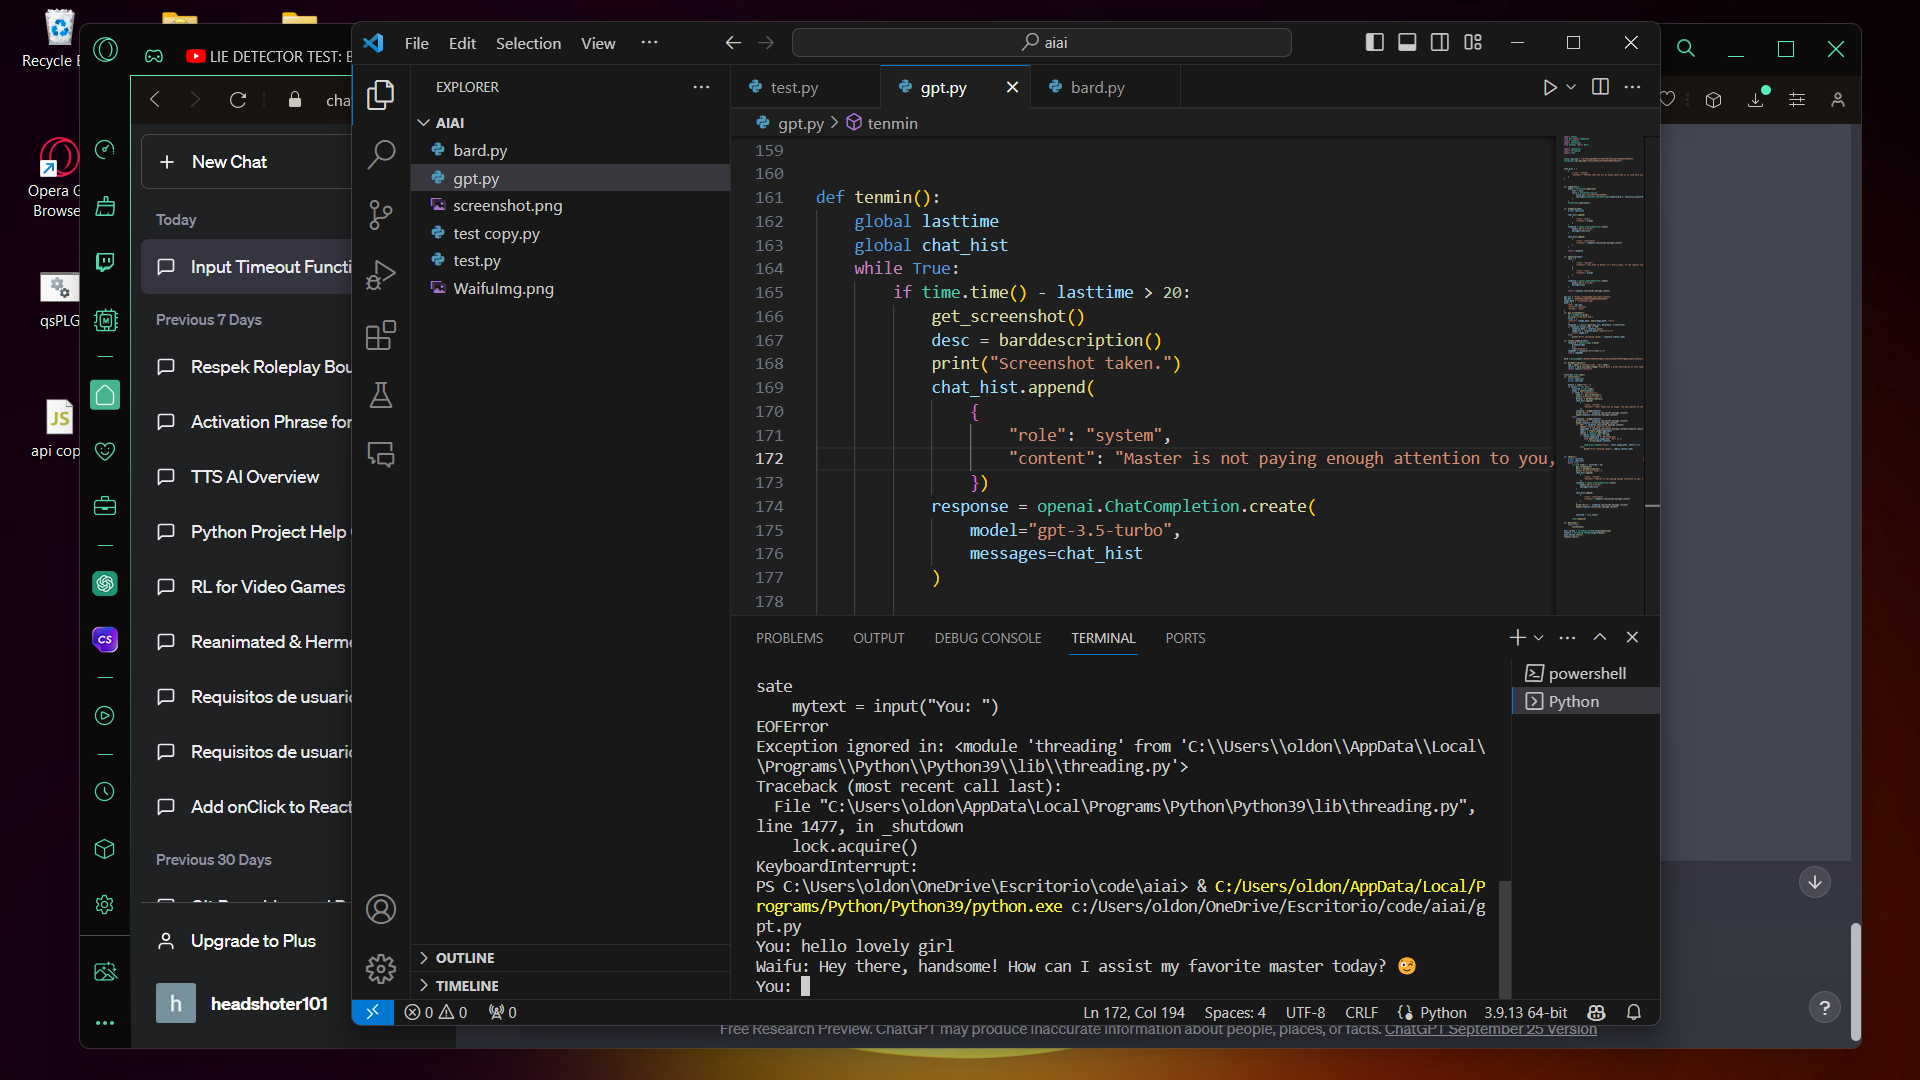1920x1080 pixels.
Task: Toggle the secondary side bar layout button
Action: 1440,42
